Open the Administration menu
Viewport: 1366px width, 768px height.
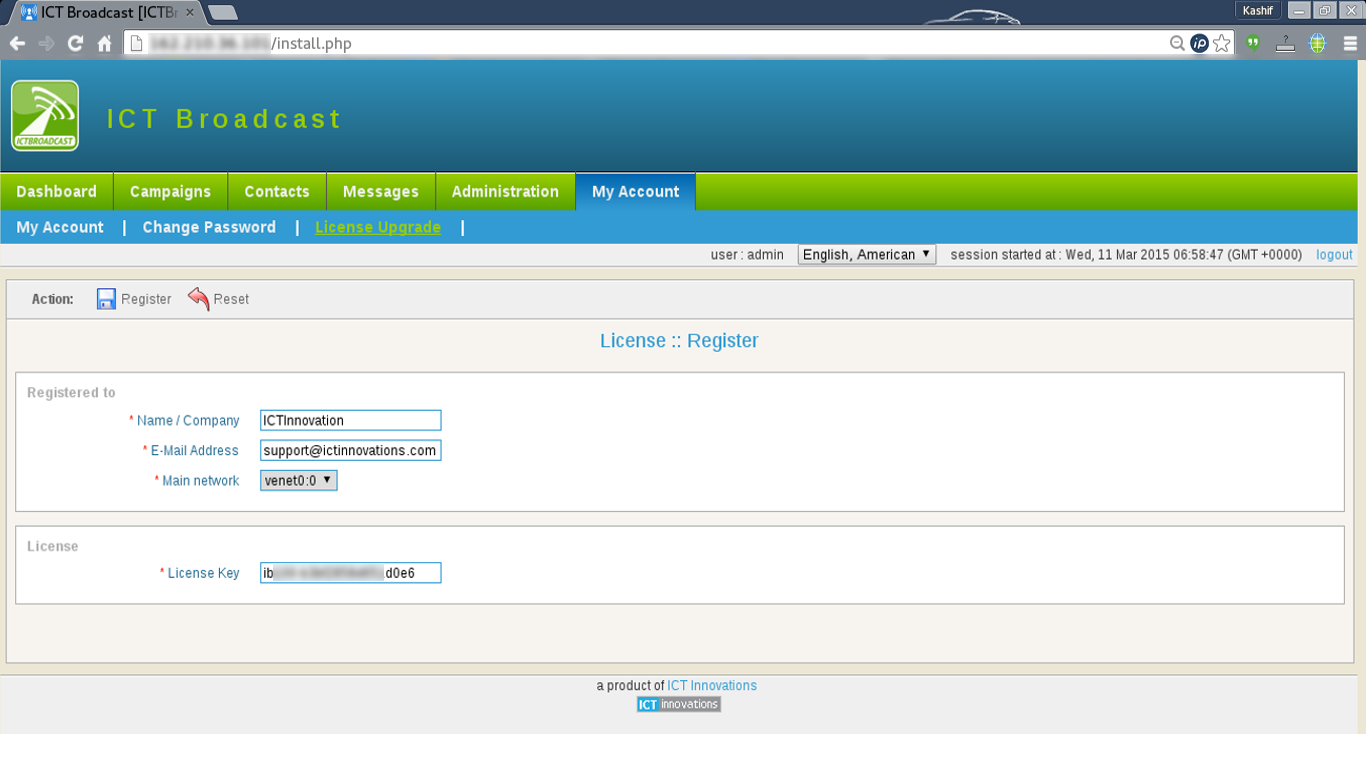click(505, 191)
